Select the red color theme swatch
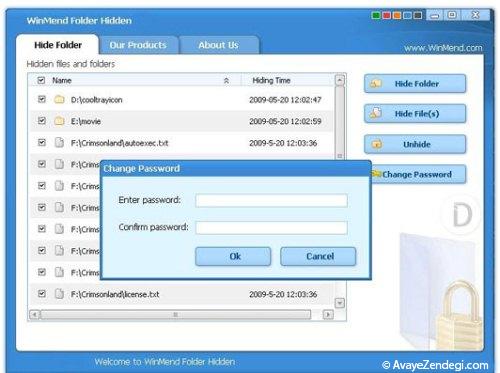 point(386,15)
